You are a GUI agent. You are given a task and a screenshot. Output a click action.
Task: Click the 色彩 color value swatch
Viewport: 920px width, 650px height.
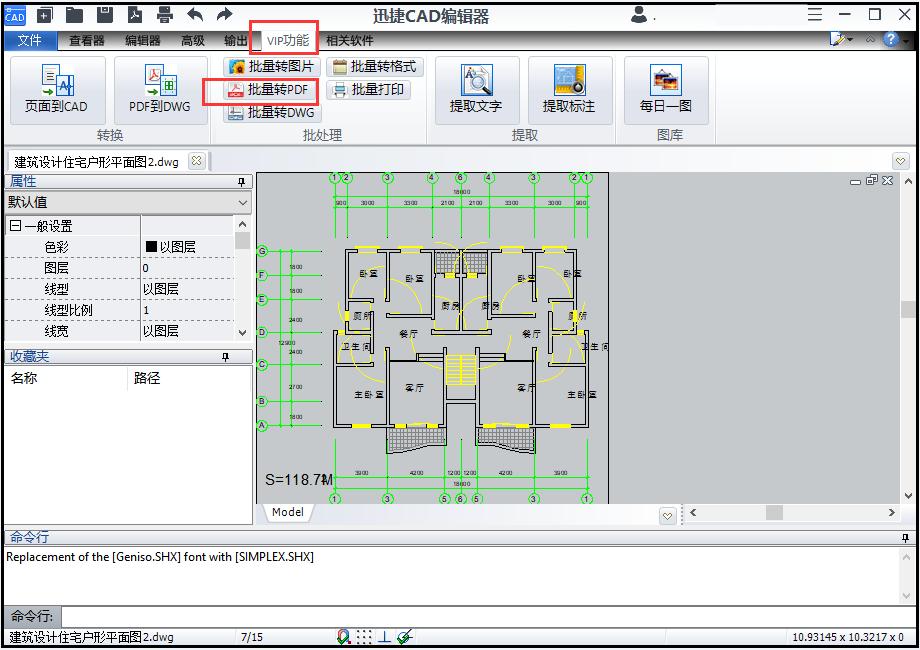[x=152, y=247]
